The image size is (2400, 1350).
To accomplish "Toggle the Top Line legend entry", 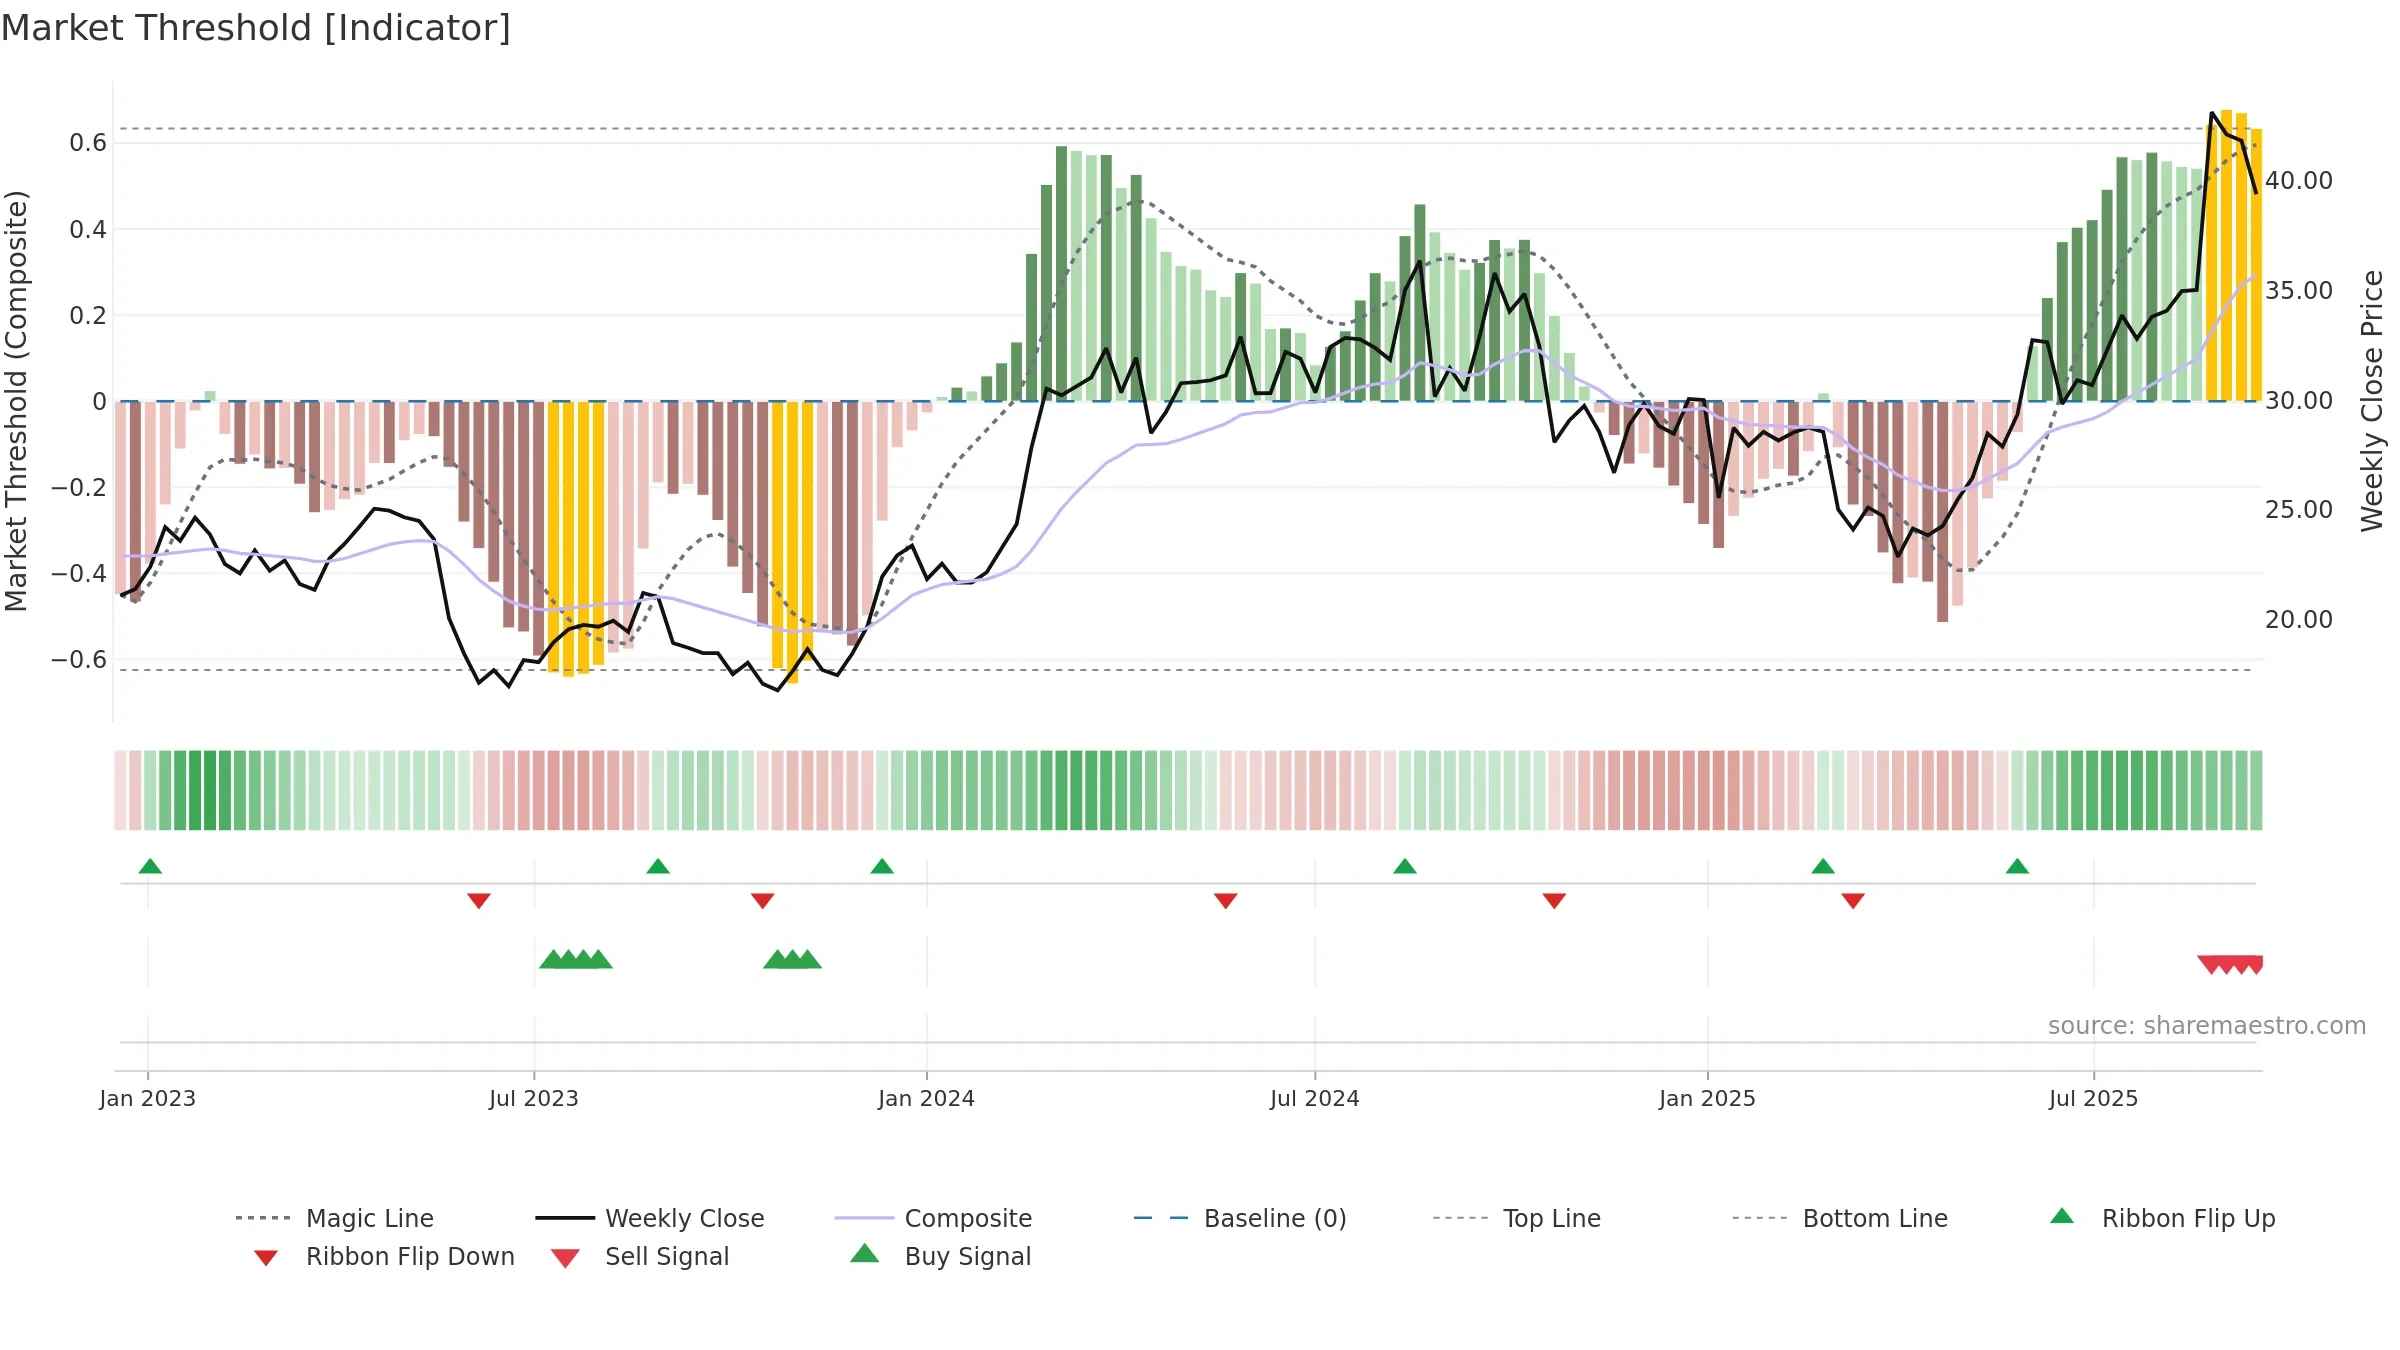I will coord(1516,1218).
